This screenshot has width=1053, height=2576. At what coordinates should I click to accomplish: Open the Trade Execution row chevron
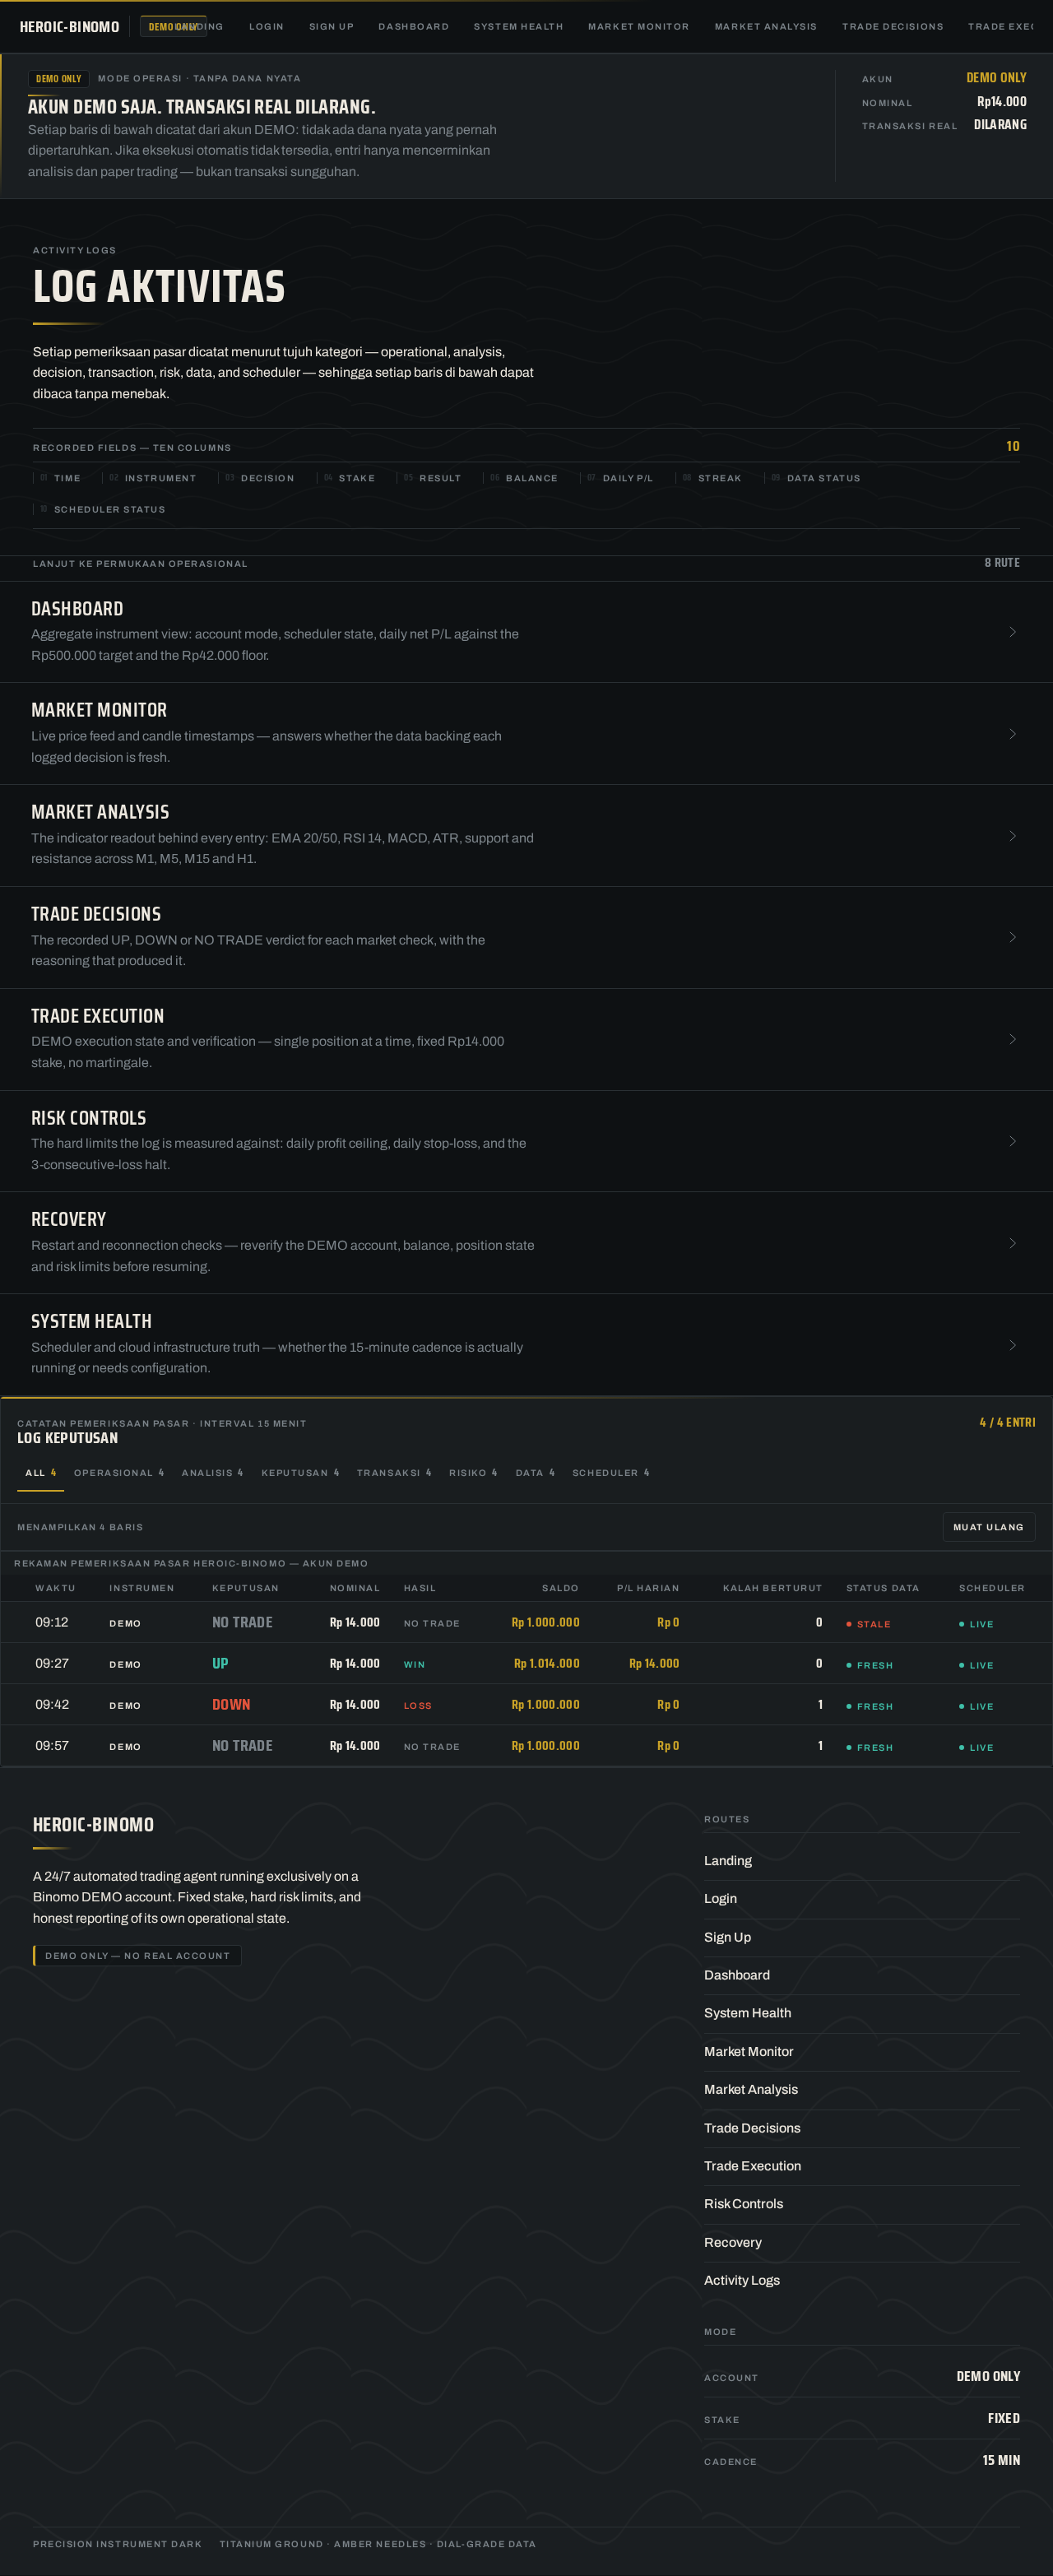(1012, 1039)
